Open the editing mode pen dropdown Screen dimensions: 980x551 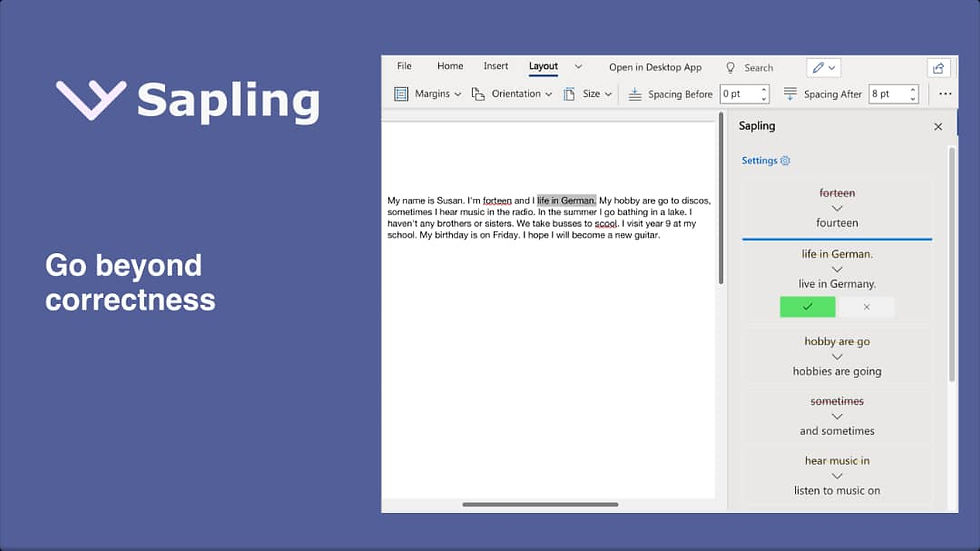(823, 67)
